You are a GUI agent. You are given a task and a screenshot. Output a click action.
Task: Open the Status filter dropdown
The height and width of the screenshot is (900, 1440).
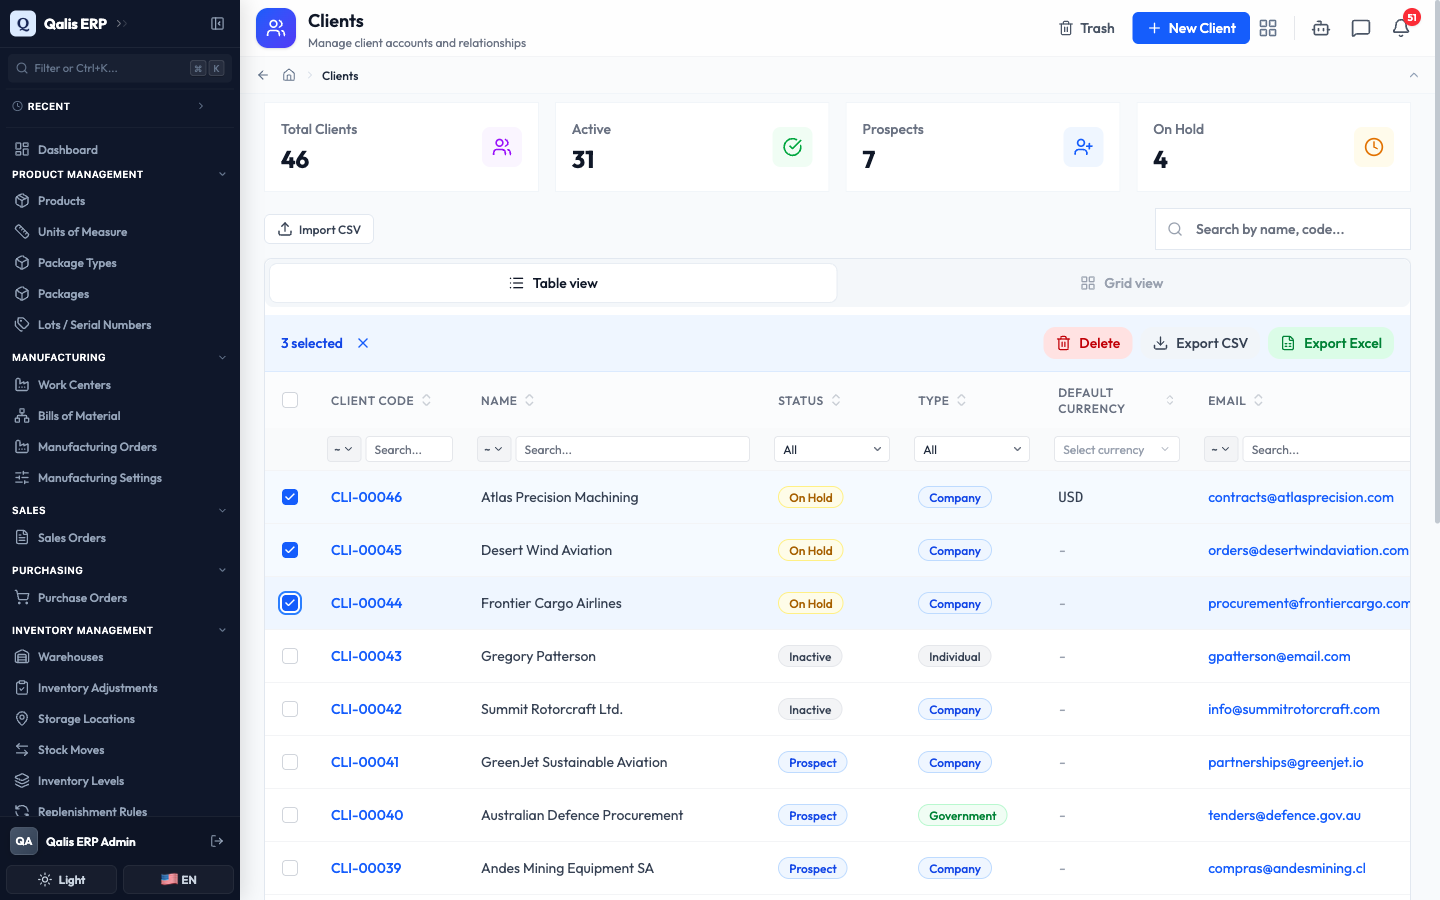pos(832,449)
